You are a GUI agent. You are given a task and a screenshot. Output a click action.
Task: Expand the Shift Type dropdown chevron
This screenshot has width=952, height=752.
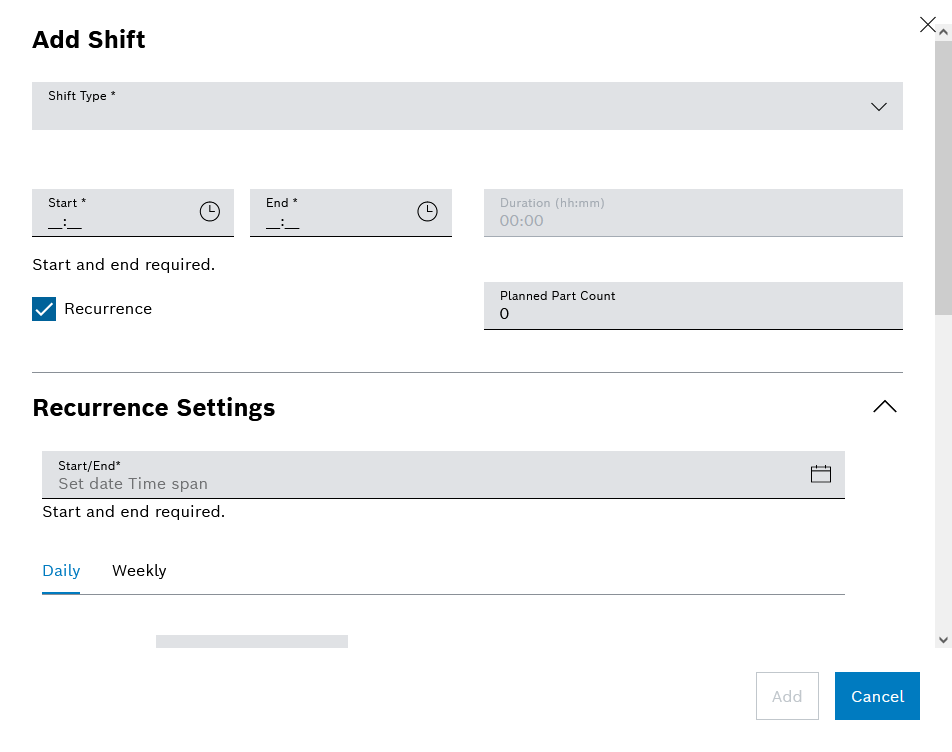pos(879,107)
